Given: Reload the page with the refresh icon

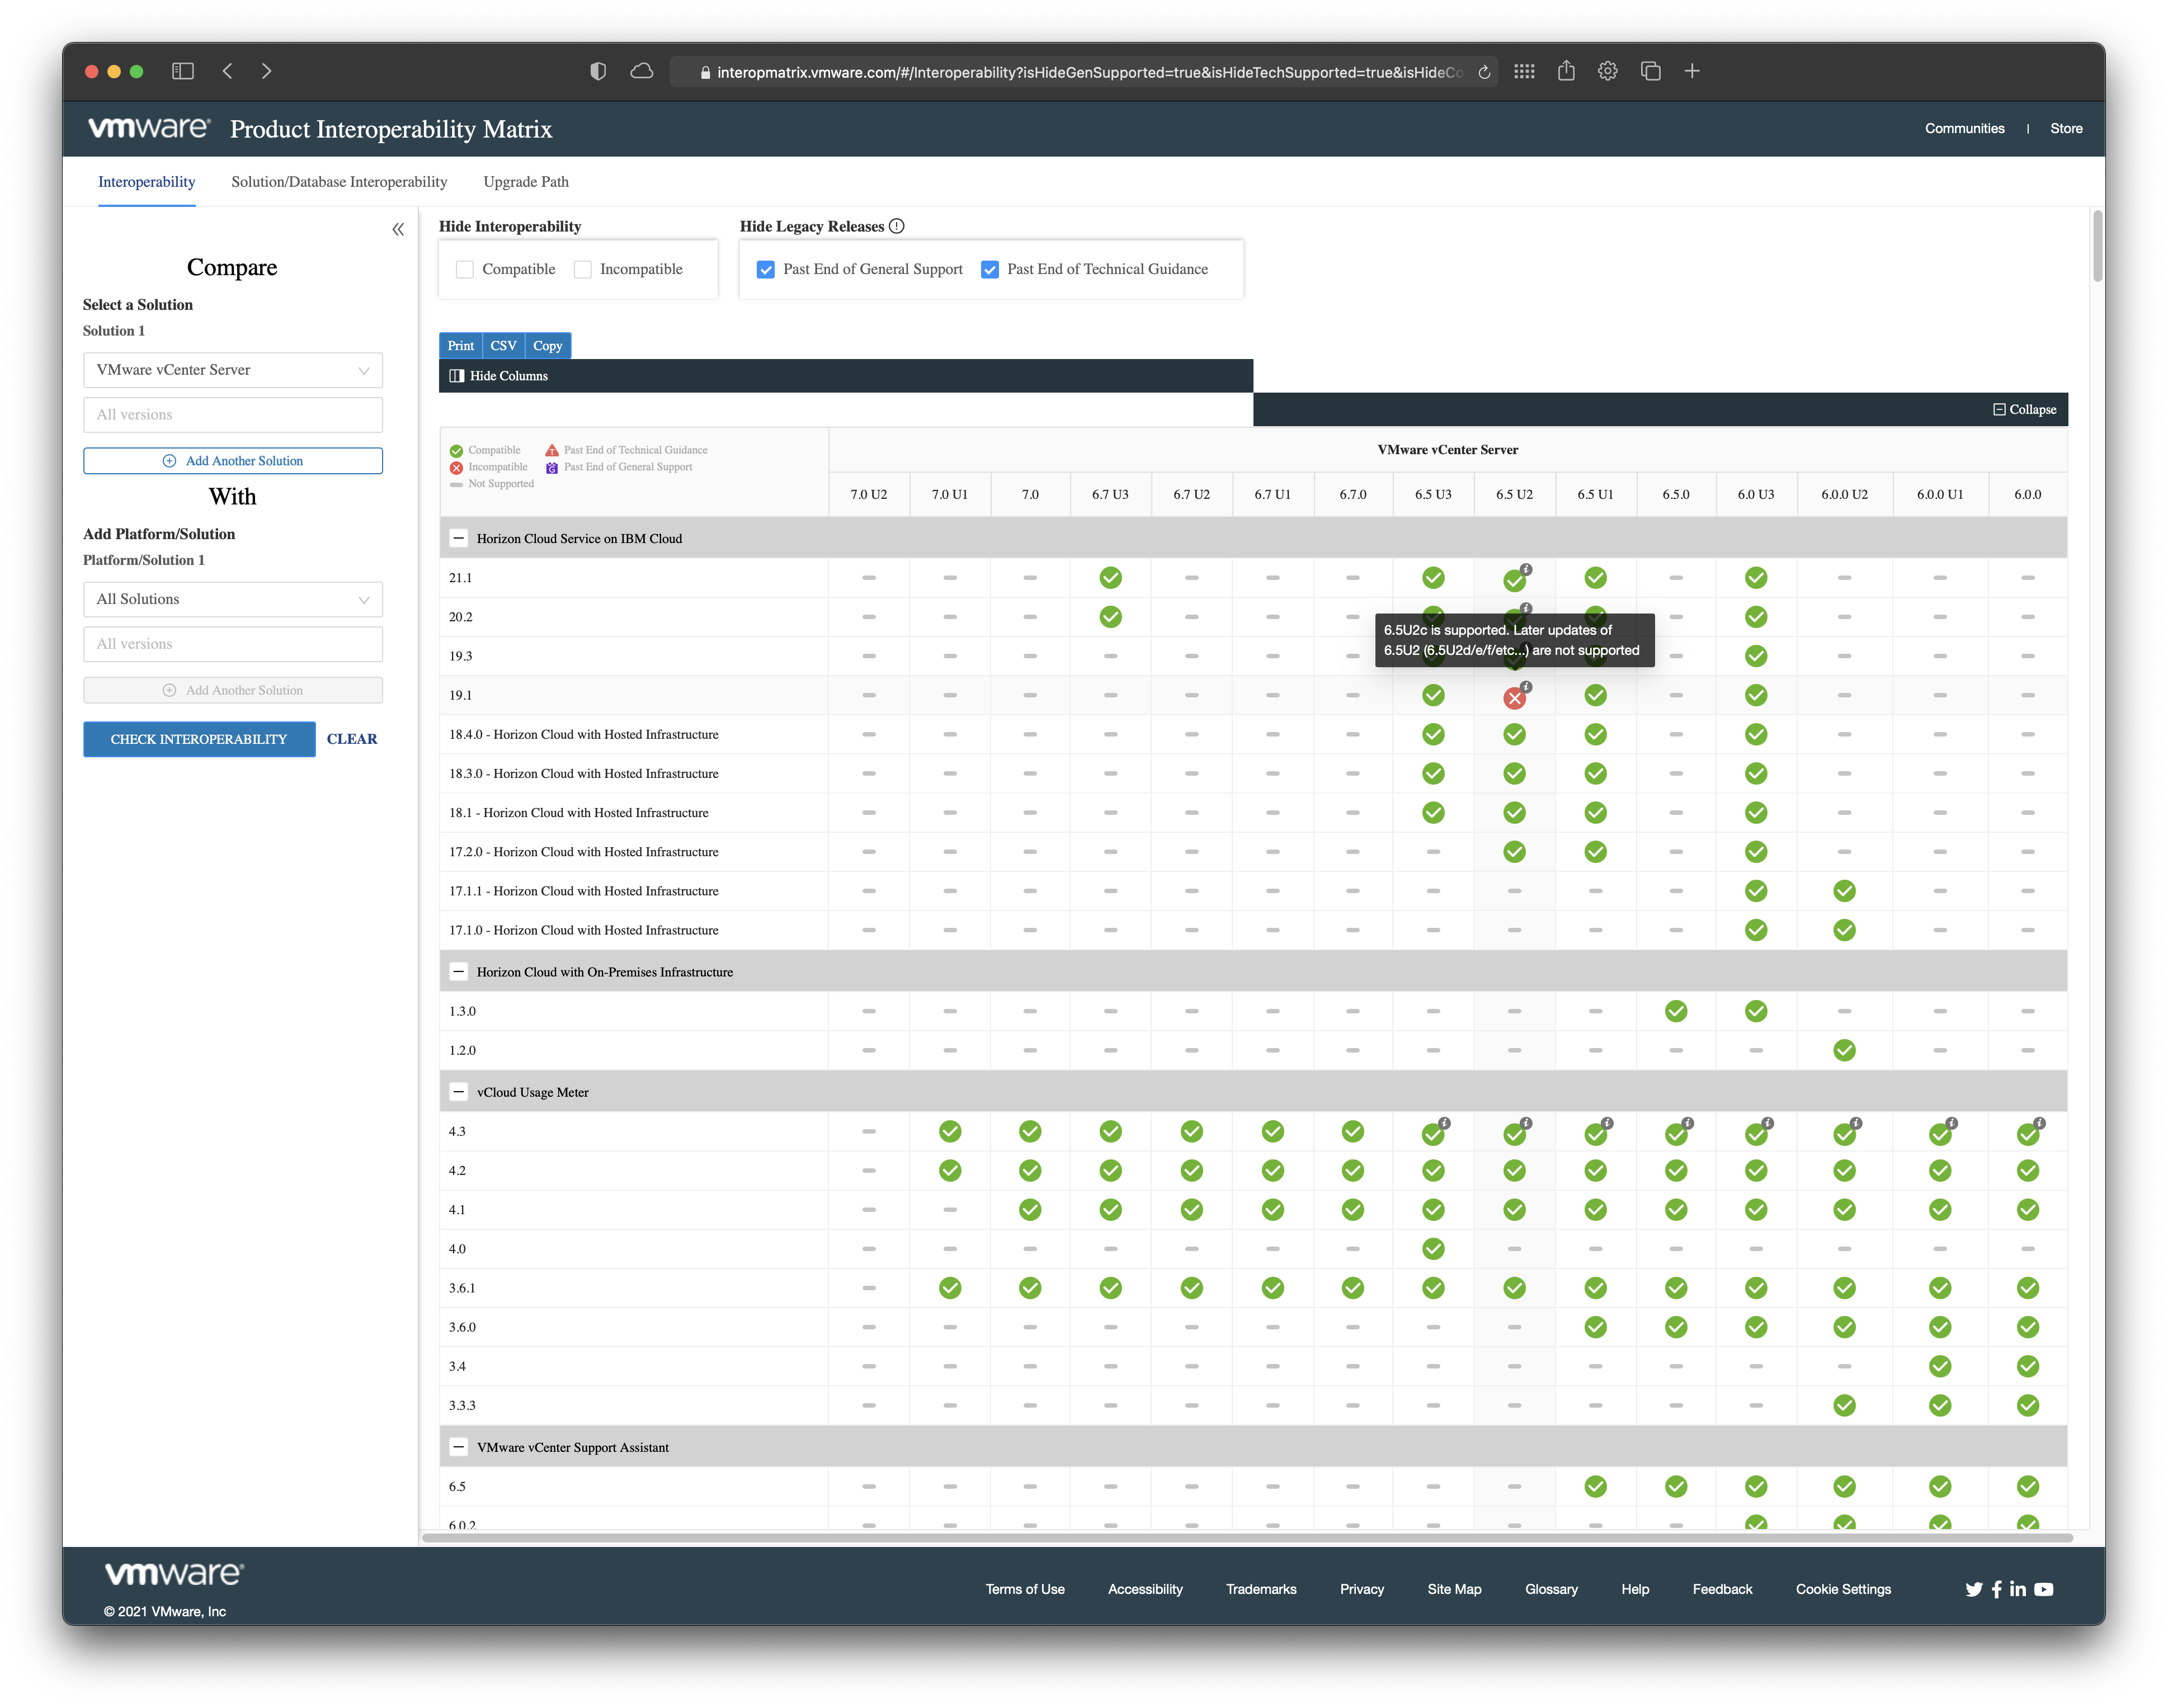Looking at the screenshot, I should [x=1484, y=72].
